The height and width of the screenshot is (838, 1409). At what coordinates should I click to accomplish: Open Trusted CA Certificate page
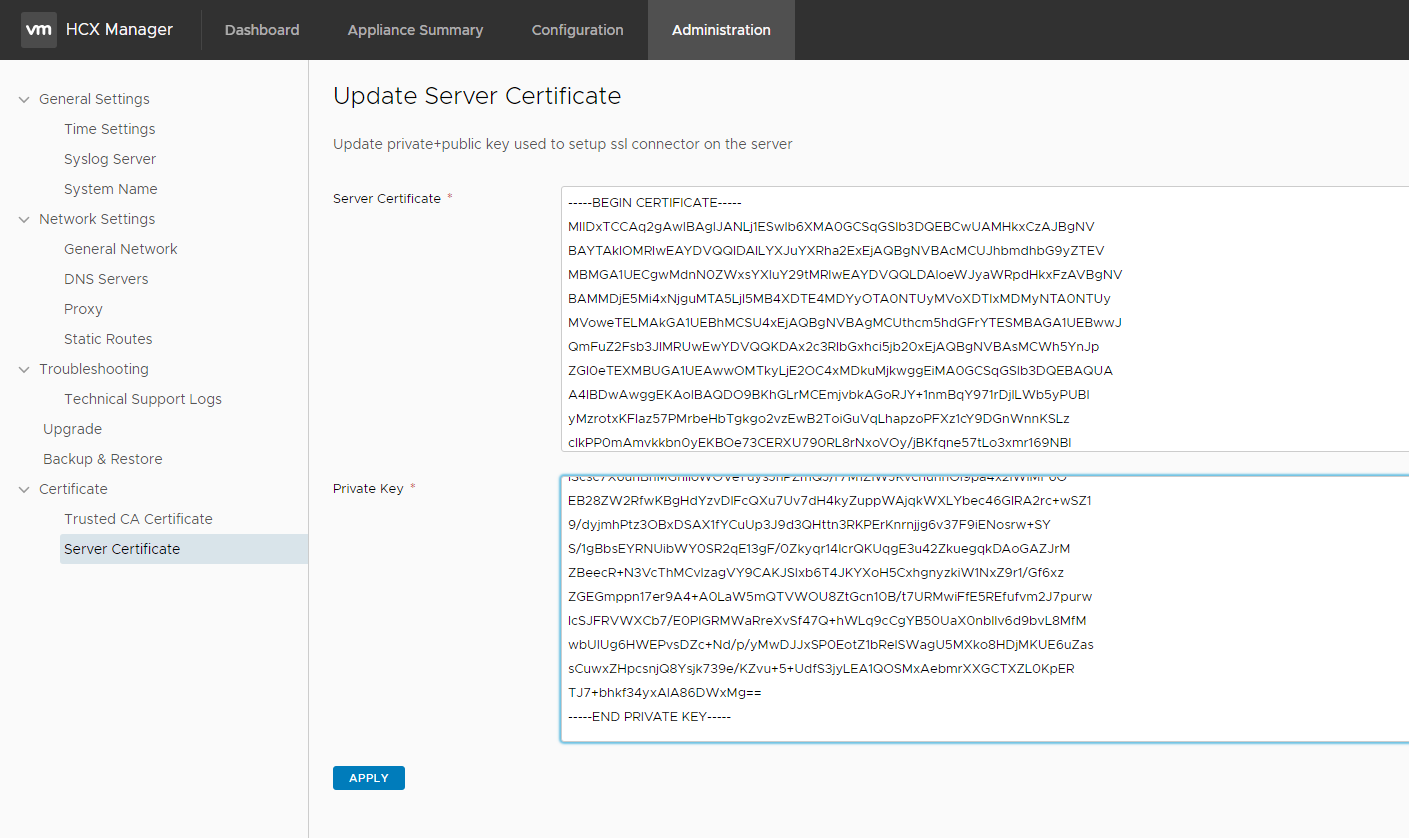pos(138,519)
